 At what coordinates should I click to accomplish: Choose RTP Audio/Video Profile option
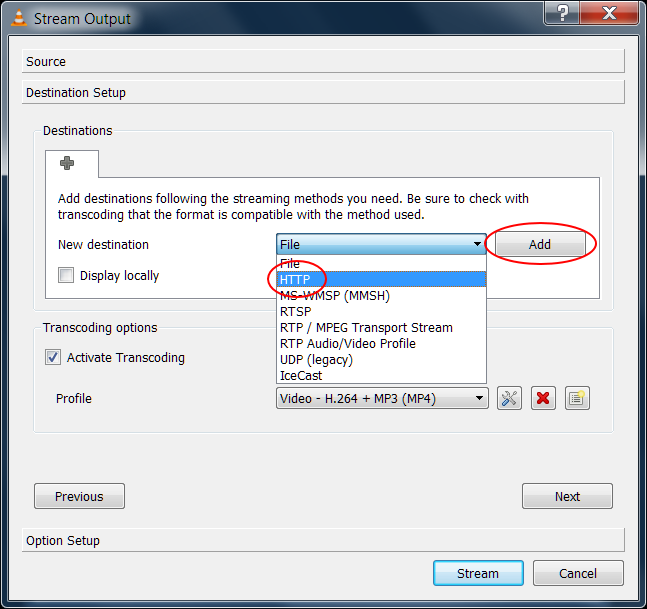(x=381, y=343)
